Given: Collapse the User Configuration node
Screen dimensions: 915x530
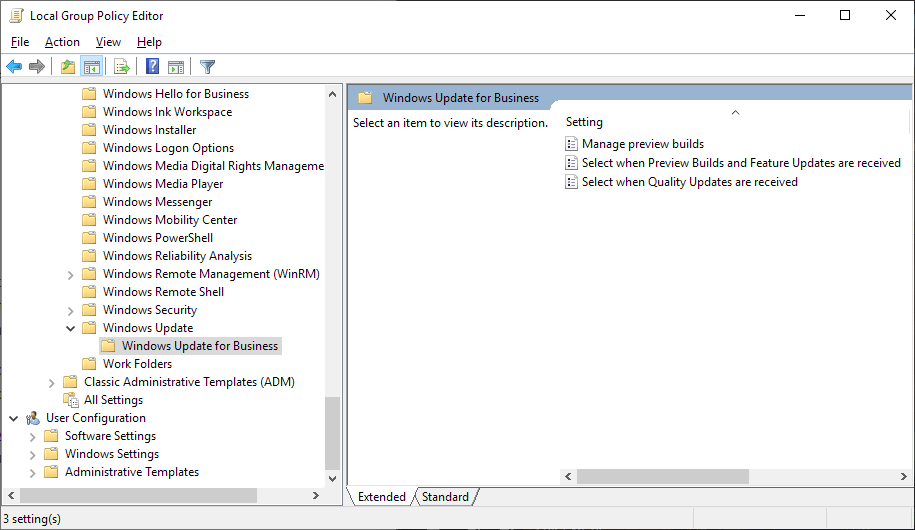Looking at the screenshot, I should coord(13,418).
